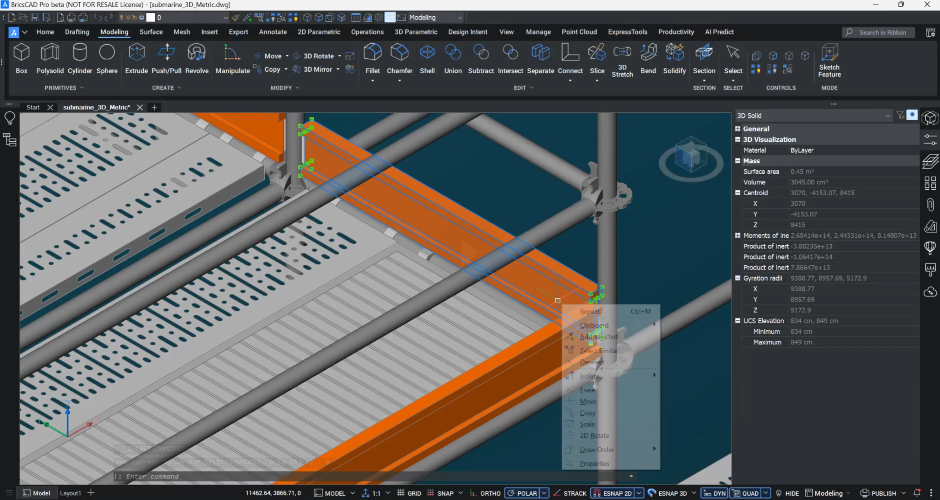The height and width of the screenshot is (500, 940).
Task: Click the PUBLISH button in status bar
Action: [883, 493]
